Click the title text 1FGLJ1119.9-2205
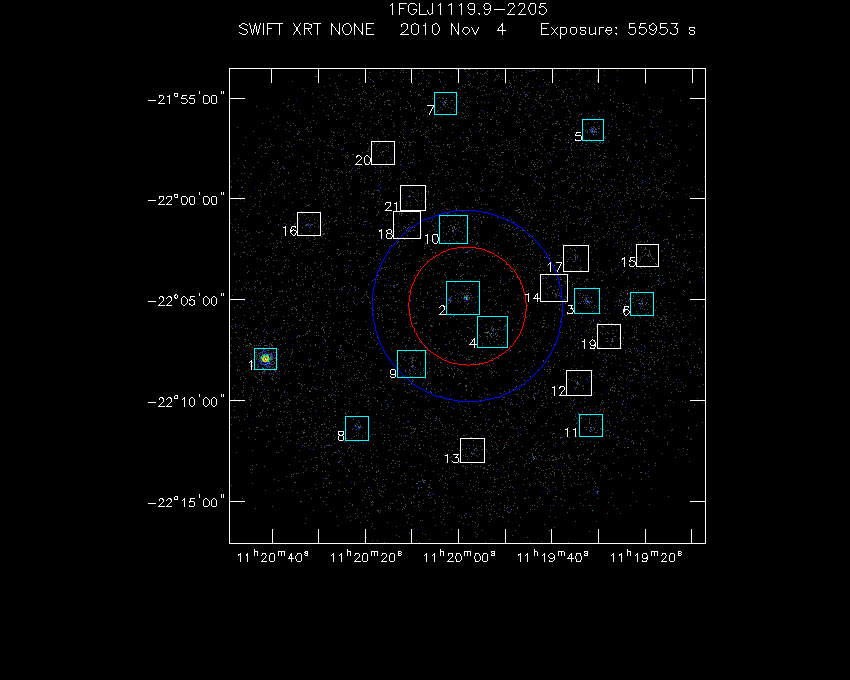Image resolution: width=850 pixels, height=680 pixels. tap(468, 9)
